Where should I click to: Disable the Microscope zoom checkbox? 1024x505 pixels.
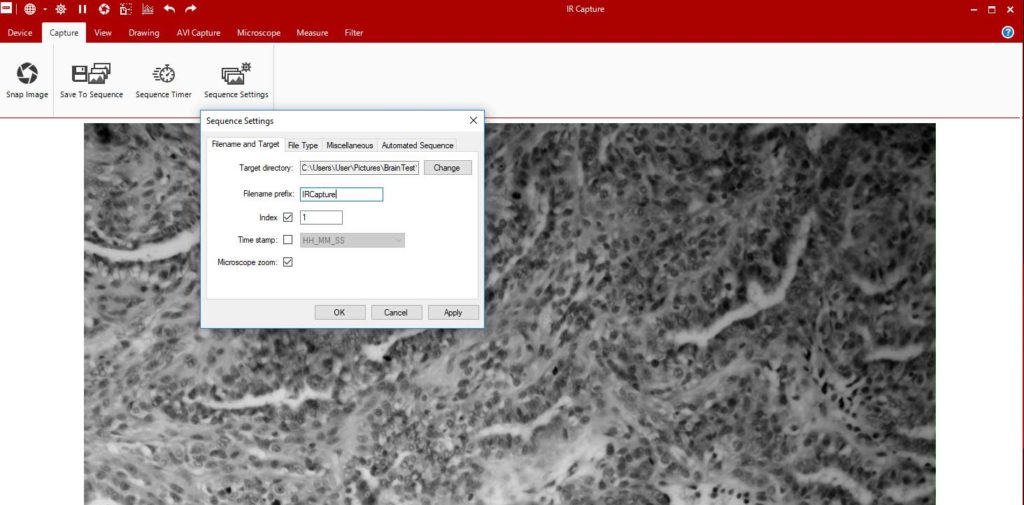[288, 262]
